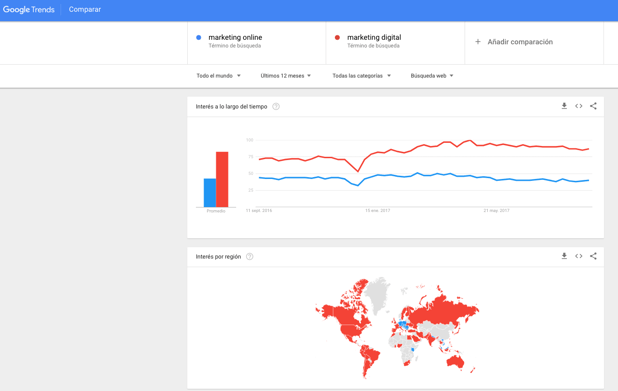Click Australia on the region map

[456, 362]
